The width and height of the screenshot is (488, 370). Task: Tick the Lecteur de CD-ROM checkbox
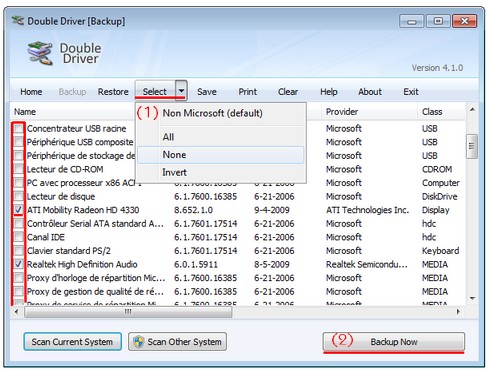point(19,169)
